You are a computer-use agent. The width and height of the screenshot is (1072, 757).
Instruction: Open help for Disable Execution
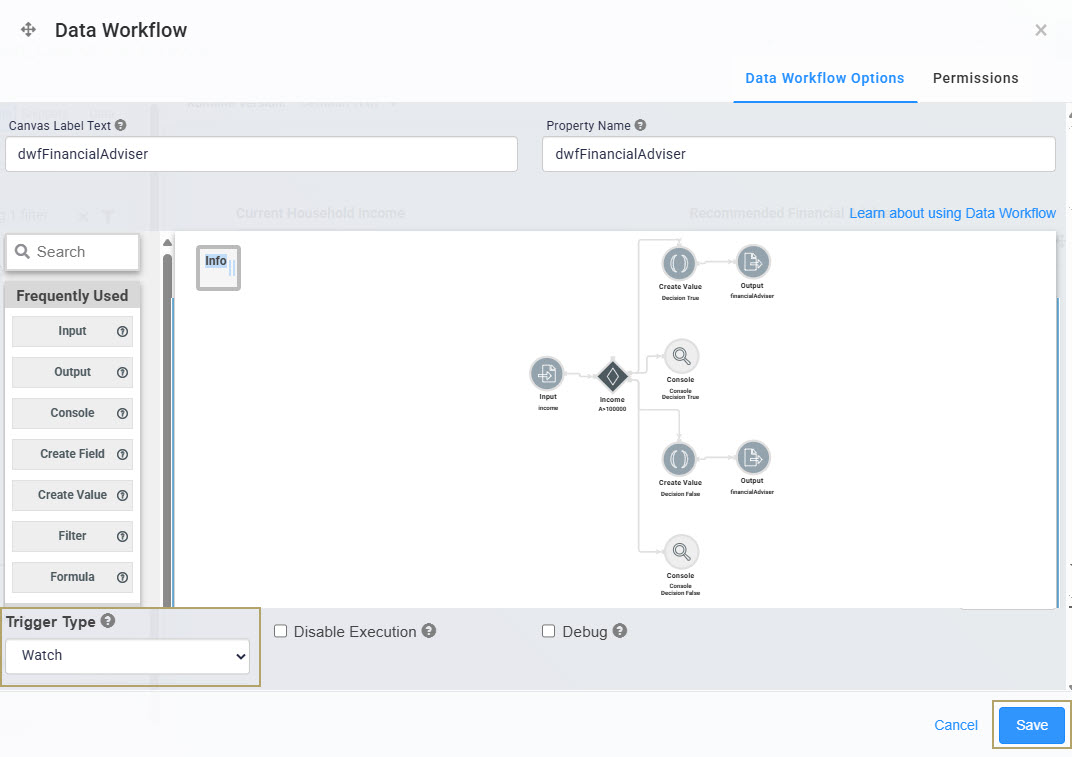(x=429, y=630)
